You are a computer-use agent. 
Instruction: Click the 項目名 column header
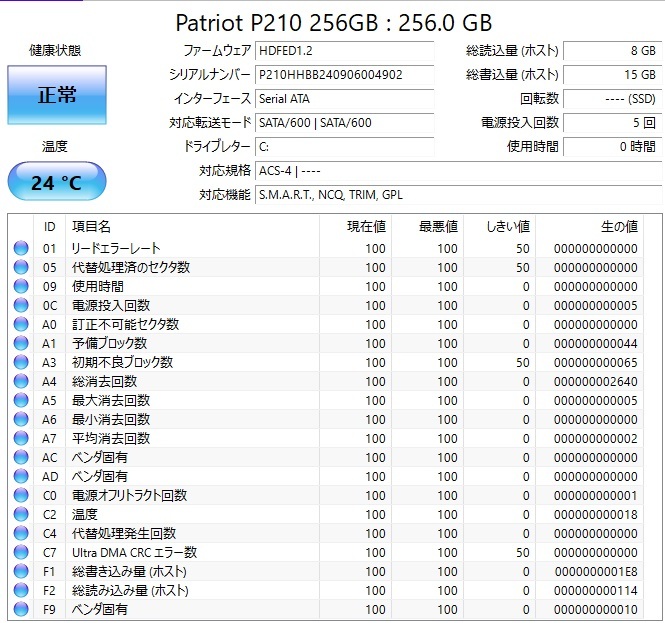(x=193, y=227)
